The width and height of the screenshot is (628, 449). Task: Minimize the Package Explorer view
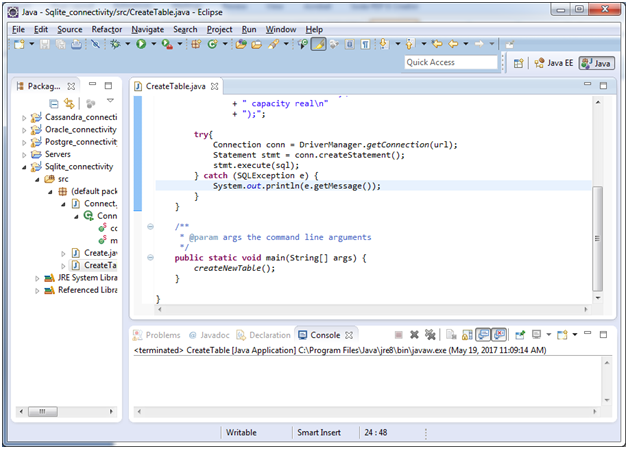tap(92, 86)
